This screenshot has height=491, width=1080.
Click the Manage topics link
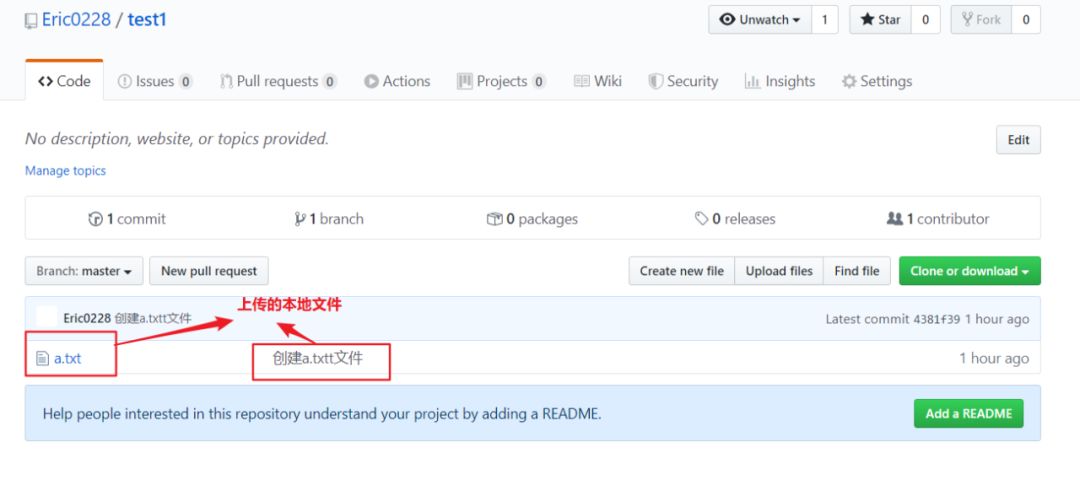click(65, 170)
